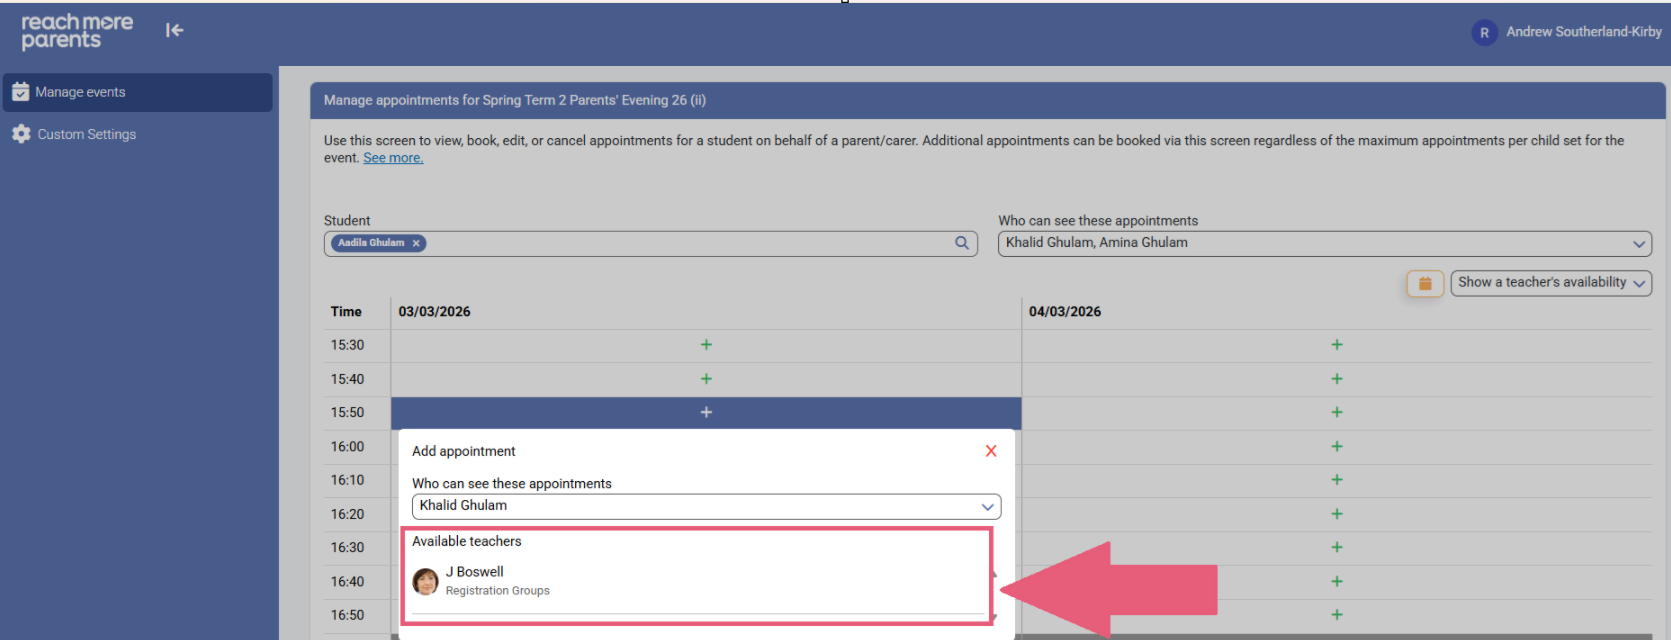This screenshot has height=640, width=1671.
Task: Add appointment at 16:00 on 04/03/2026
Action: click(1336, 447)
